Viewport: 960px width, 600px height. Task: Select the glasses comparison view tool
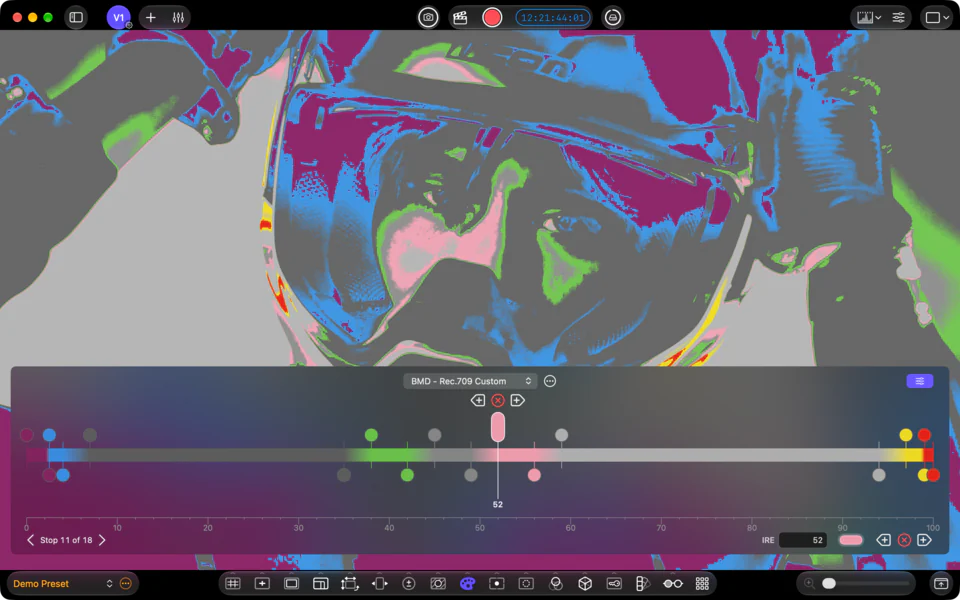[673, 583]
